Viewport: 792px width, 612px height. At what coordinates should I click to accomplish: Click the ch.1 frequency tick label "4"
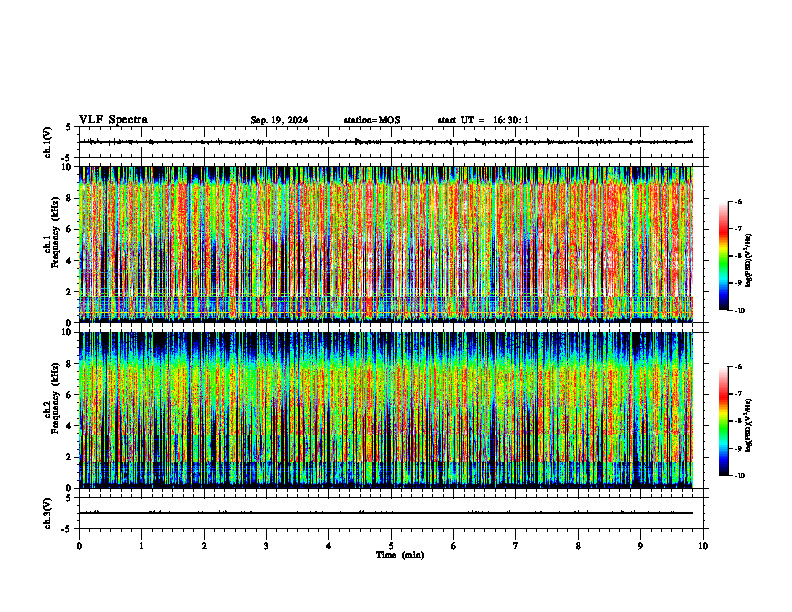click(70, 261)
